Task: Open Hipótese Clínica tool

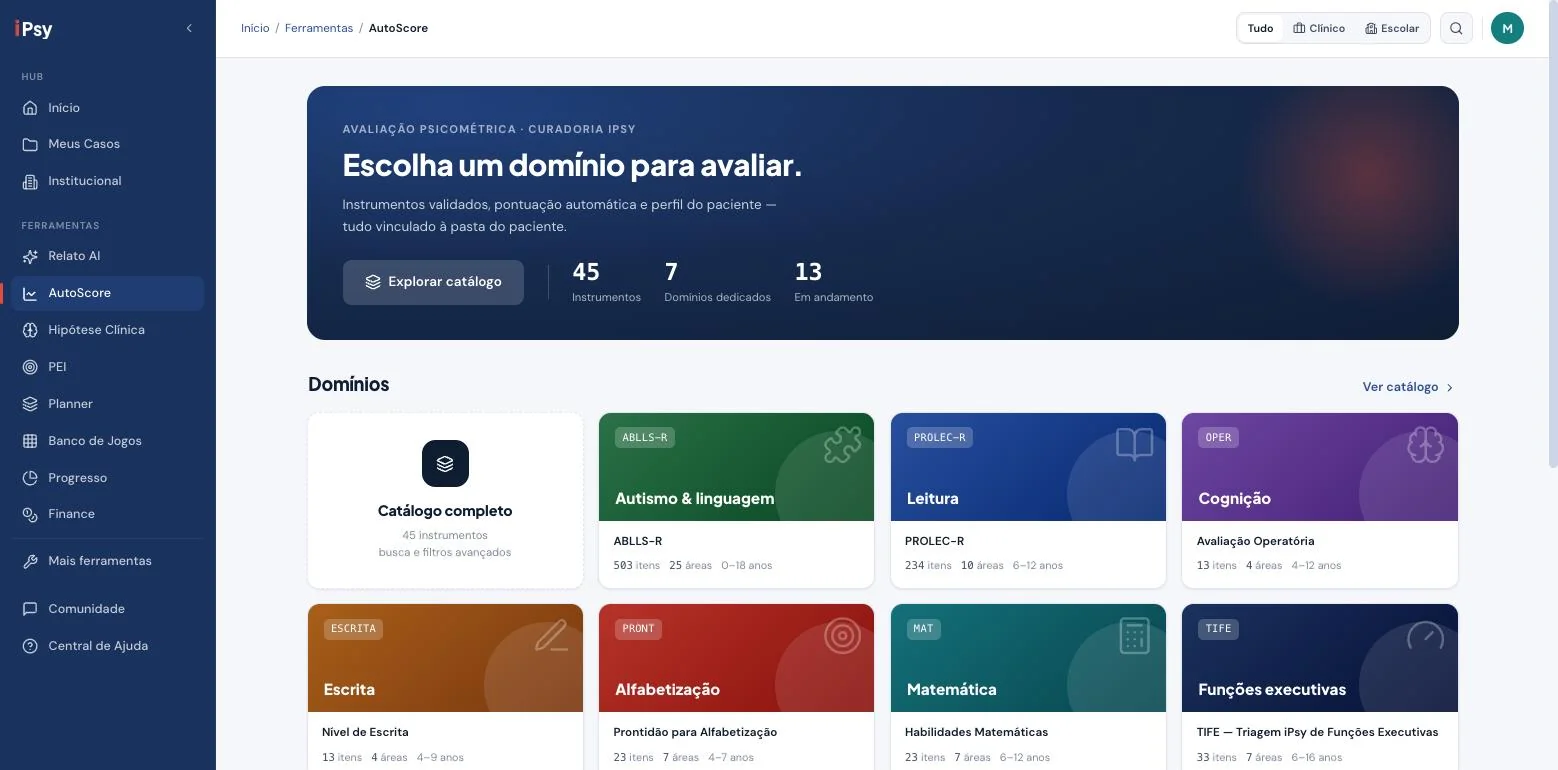Action: 108,330
